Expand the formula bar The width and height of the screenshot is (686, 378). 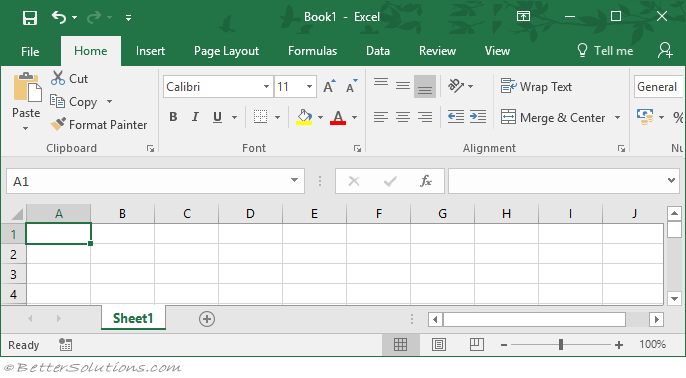click(672, 180)
